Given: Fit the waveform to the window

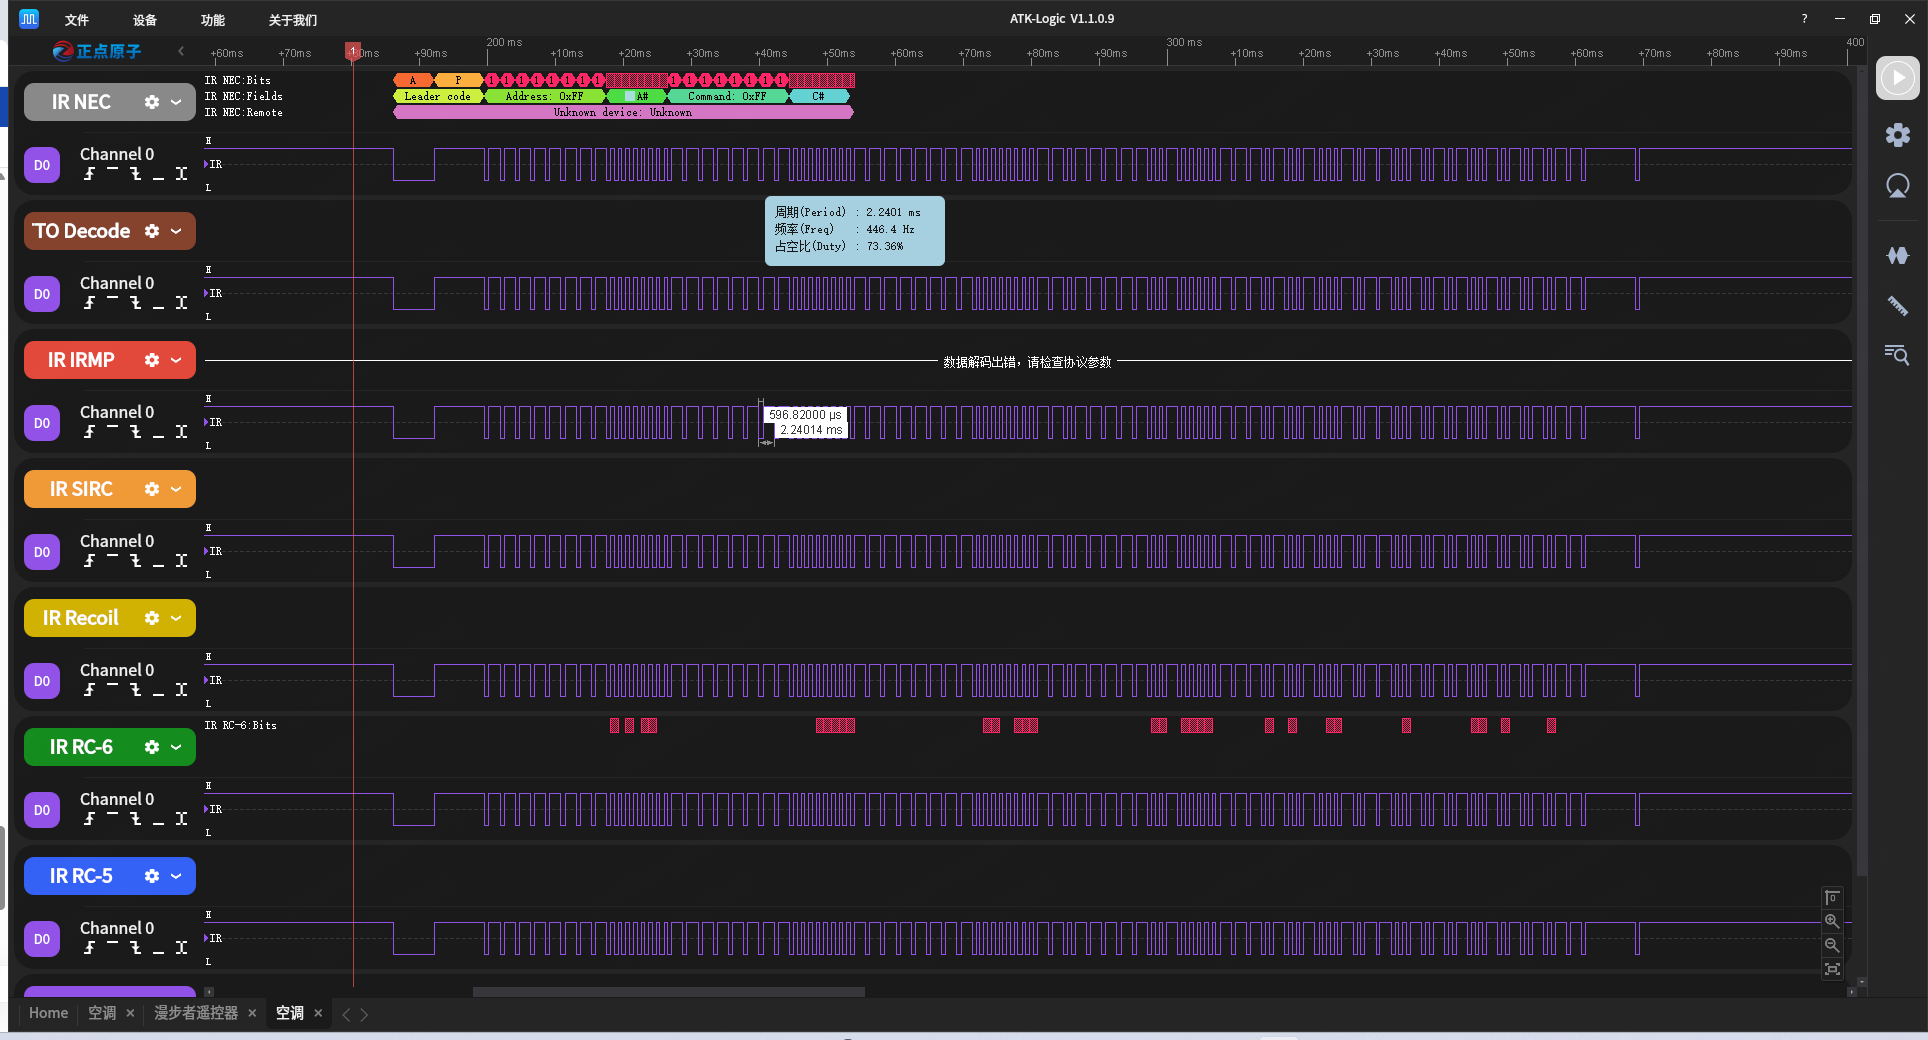Looking at the screenshot, I should [x=1832, y=969].
